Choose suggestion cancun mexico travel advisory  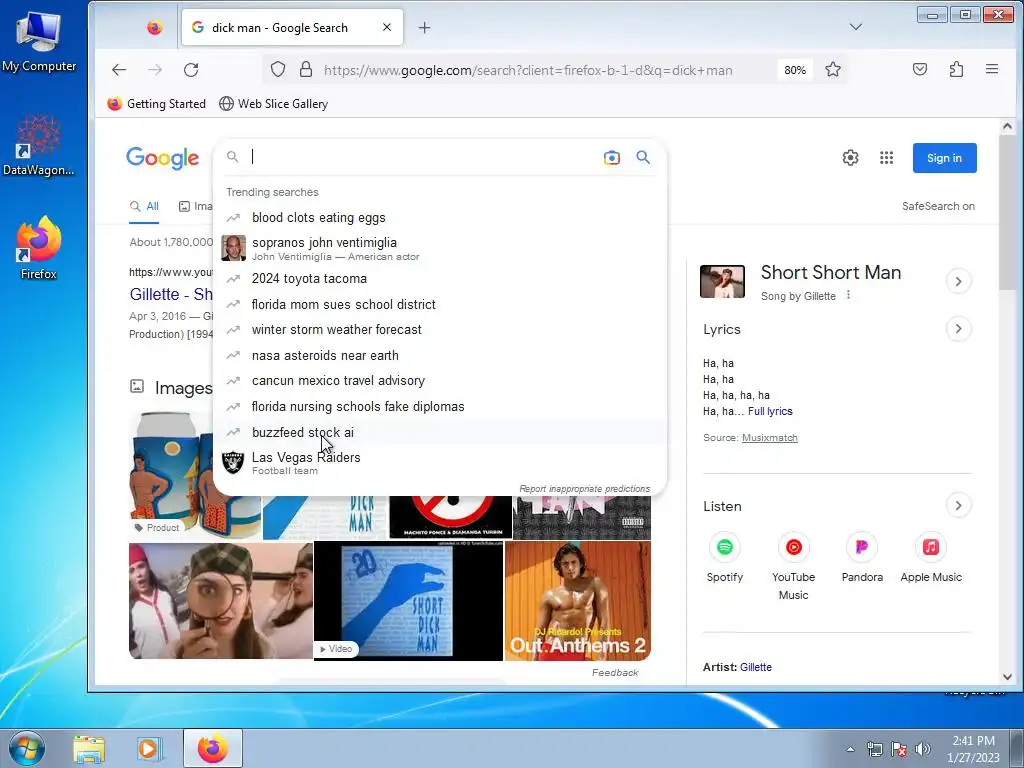[440, 381]
